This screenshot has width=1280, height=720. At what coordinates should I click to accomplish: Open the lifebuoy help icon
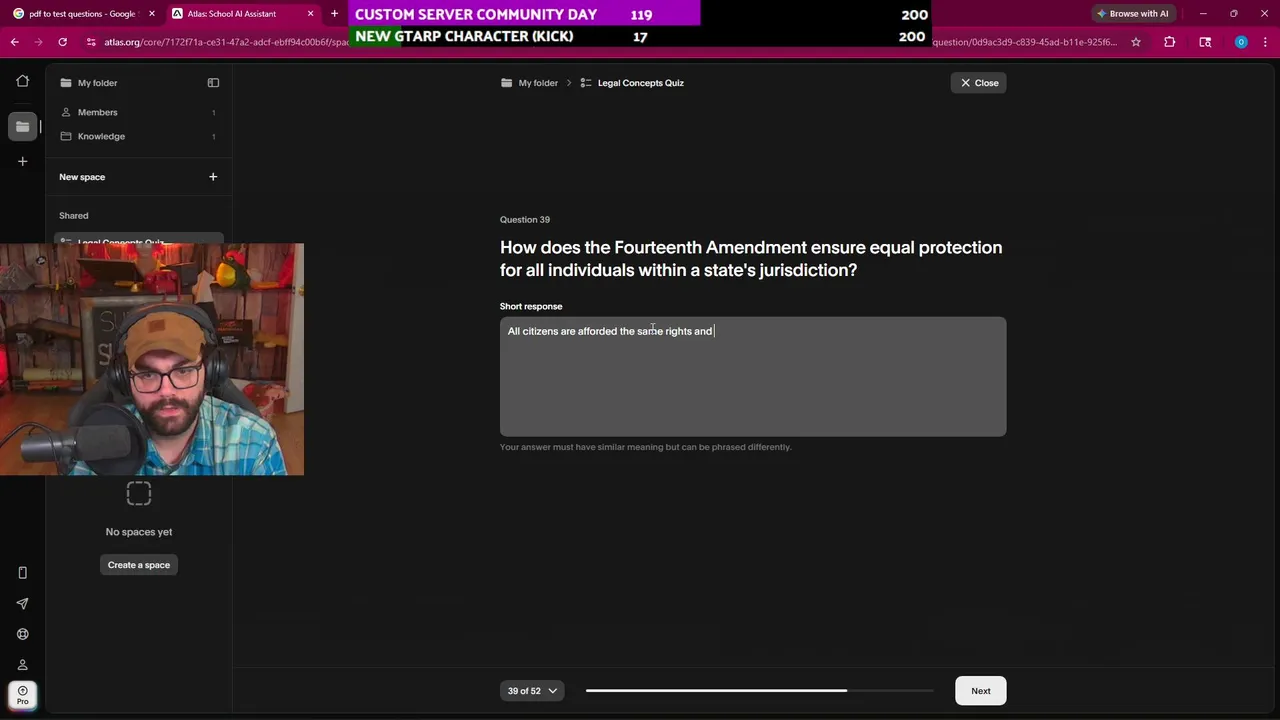click(22, 634)
